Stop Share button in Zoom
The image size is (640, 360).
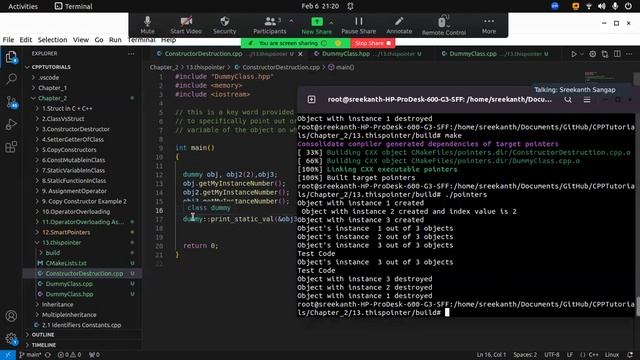point(373,43)
